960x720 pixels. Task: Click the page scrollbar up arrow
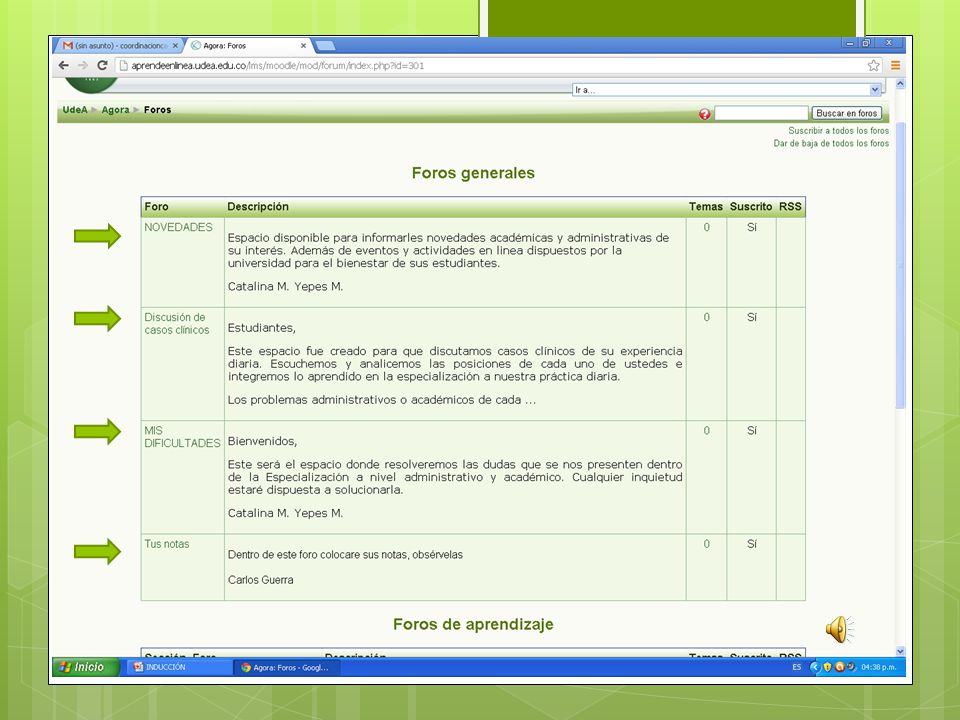point(900,83)
